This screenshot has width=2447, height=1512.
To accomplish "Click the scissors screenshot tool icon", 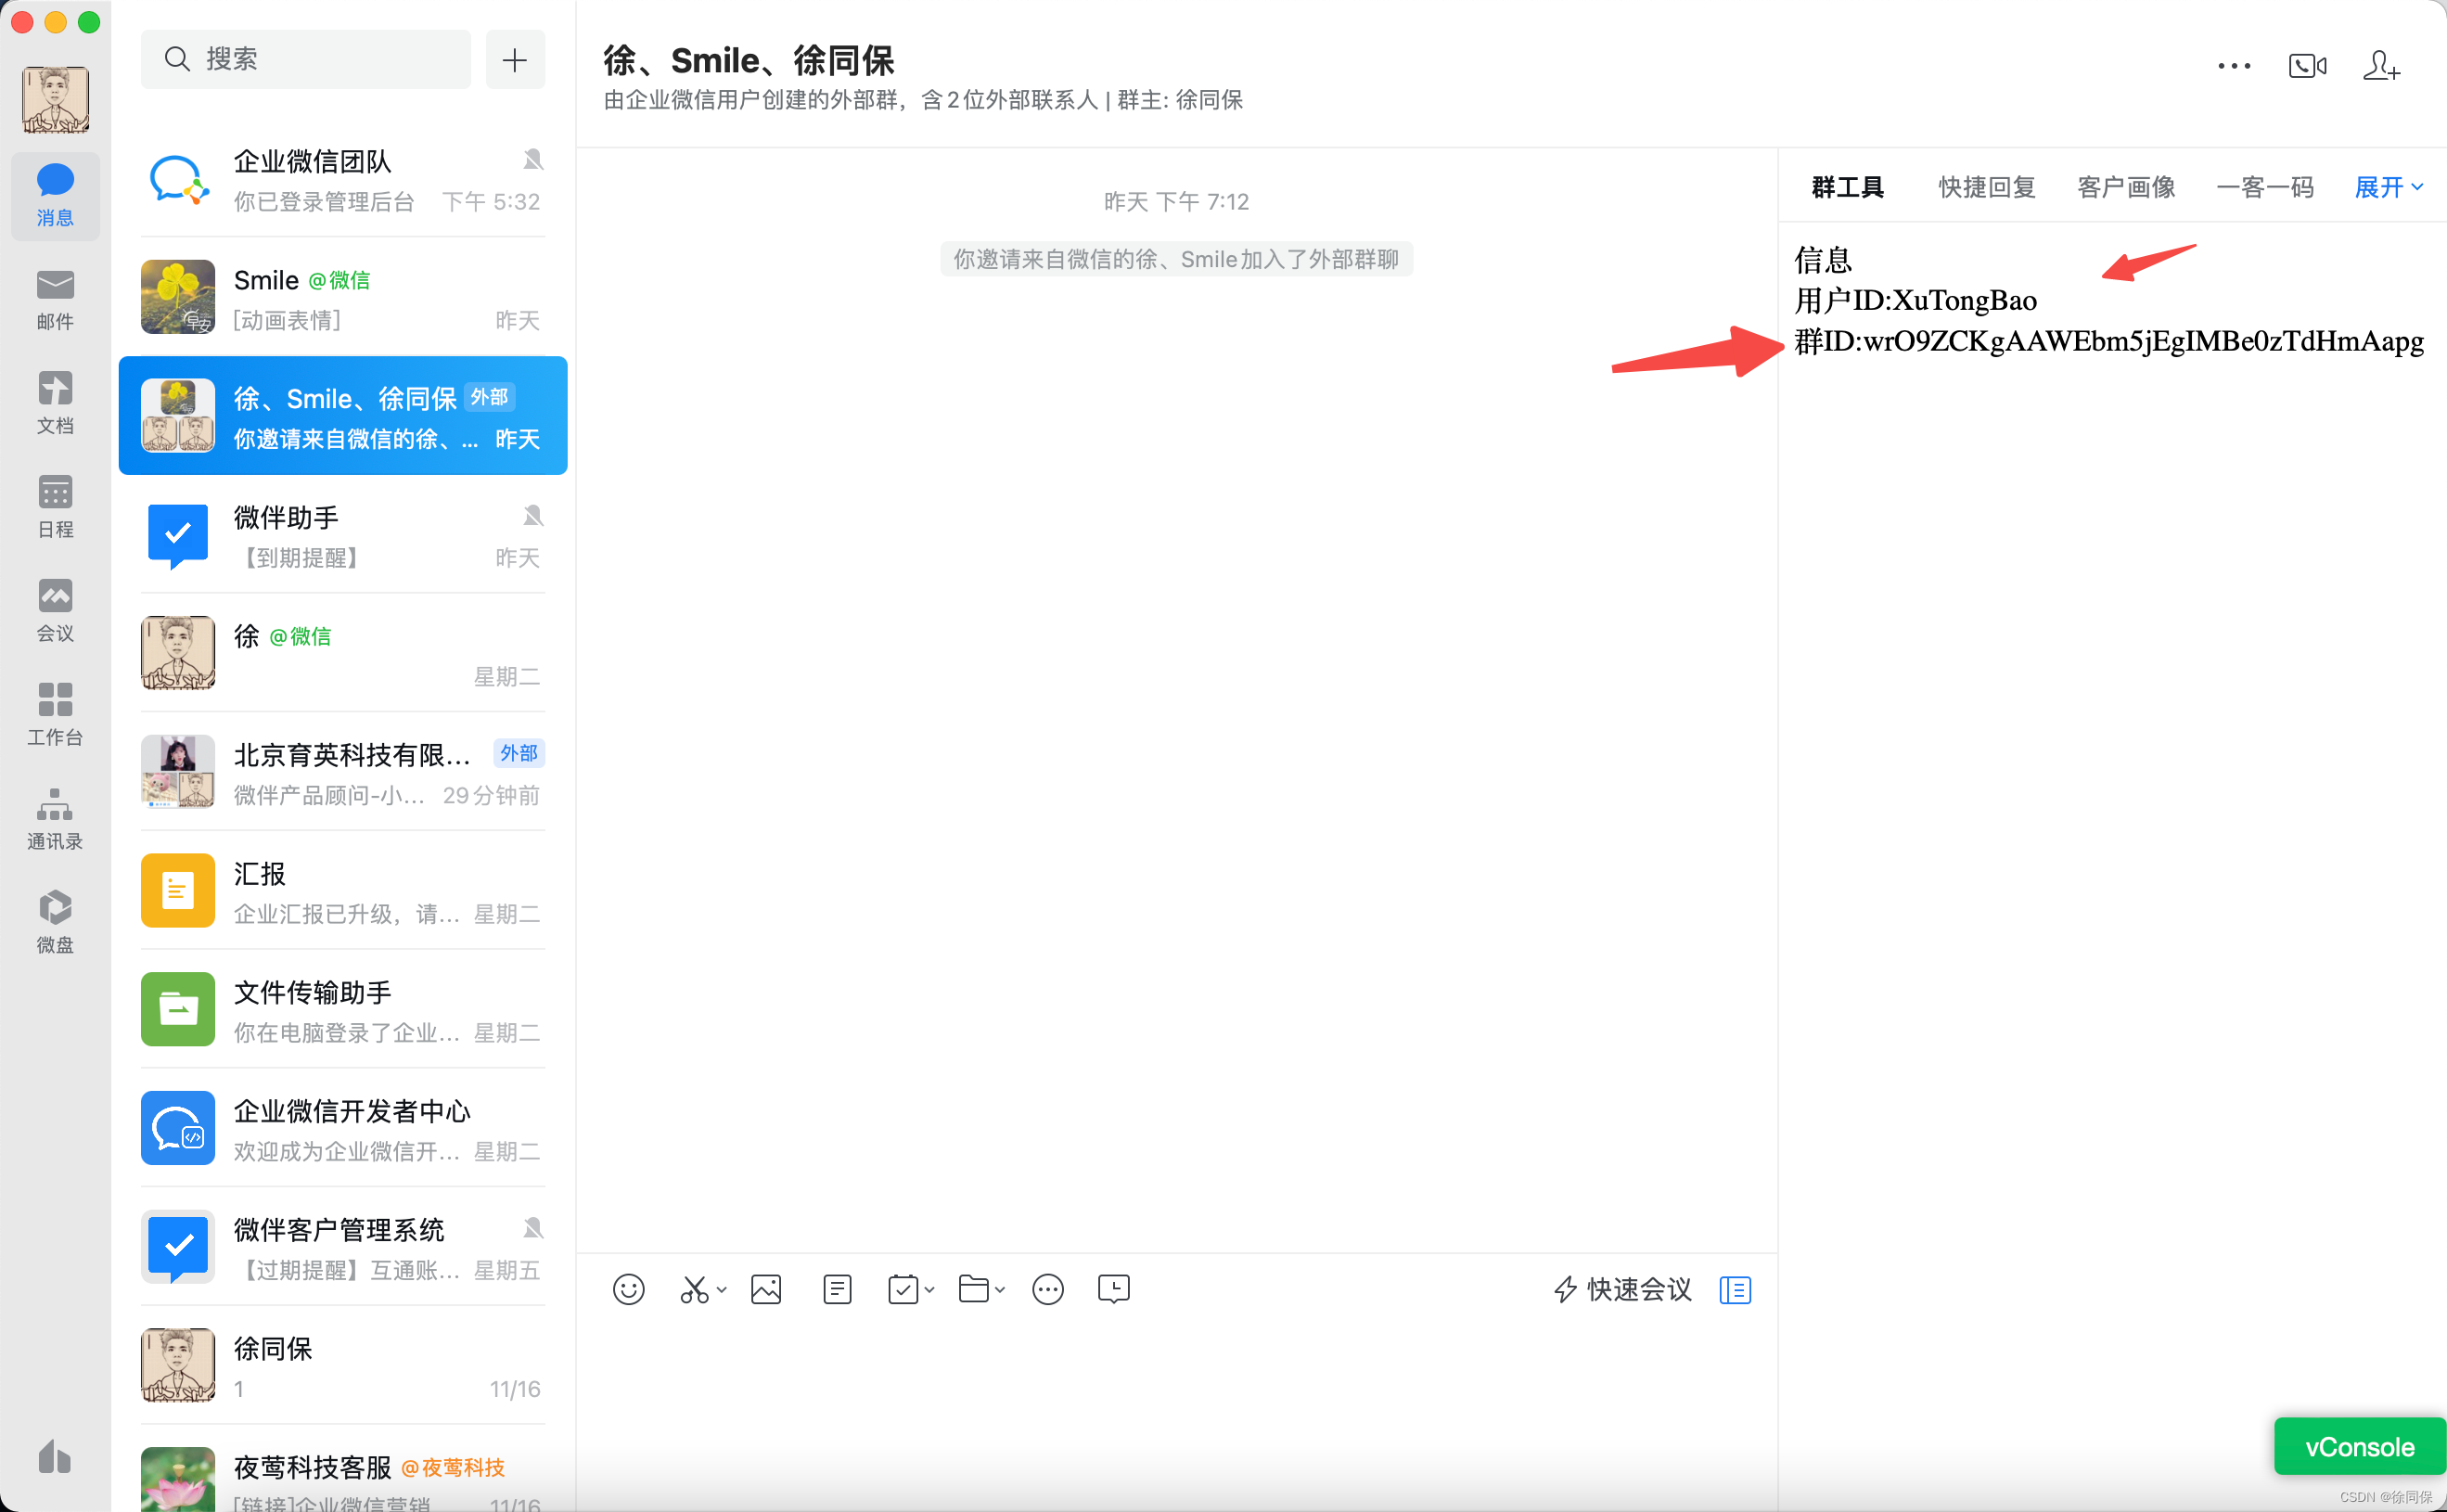I will [x=693, y=1290].
